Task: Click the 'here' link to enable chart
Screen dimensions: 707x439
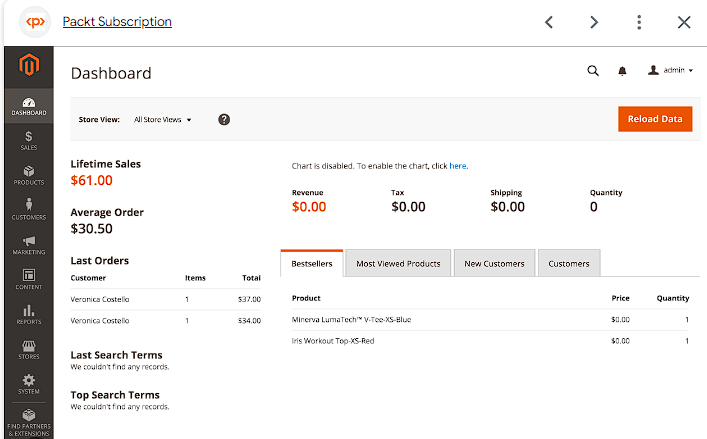Action: (458, 166)
